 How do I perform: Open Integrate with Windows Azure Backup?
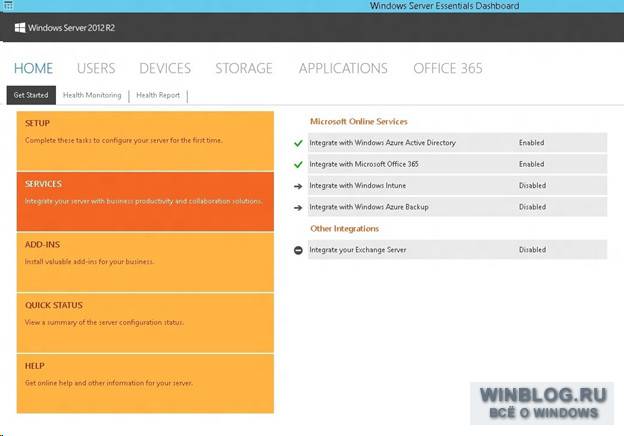(x=458, y=207)
